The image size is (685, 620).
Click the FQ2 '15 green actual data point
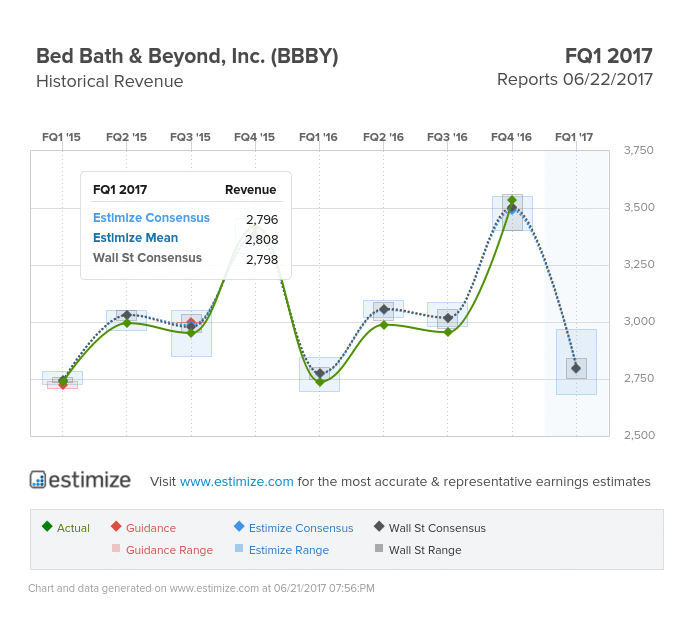(x=127, y=323)
